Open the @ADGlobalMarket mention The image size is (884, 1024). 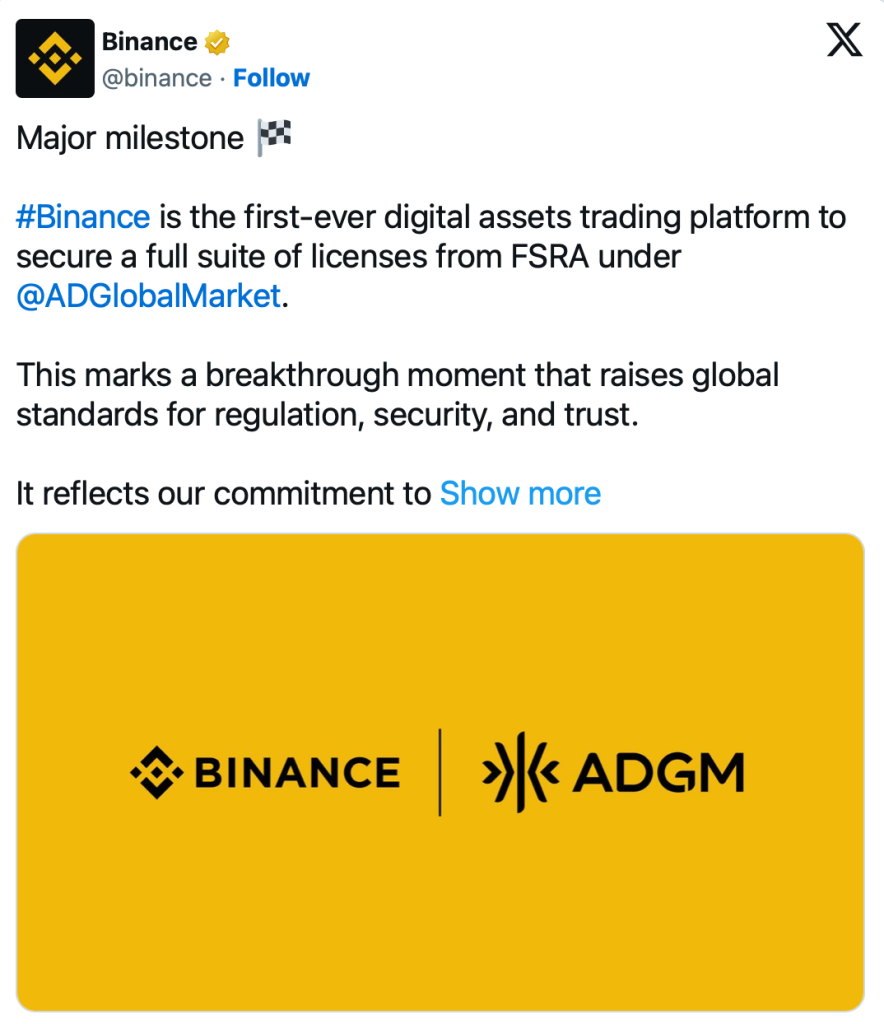pos(149,296)
